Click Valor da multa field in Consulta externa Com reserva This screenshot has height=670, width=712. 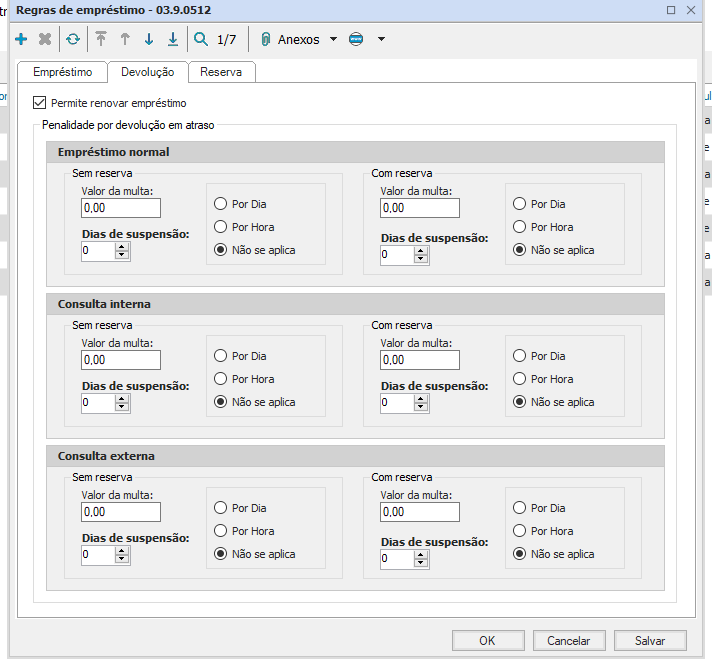420,512
